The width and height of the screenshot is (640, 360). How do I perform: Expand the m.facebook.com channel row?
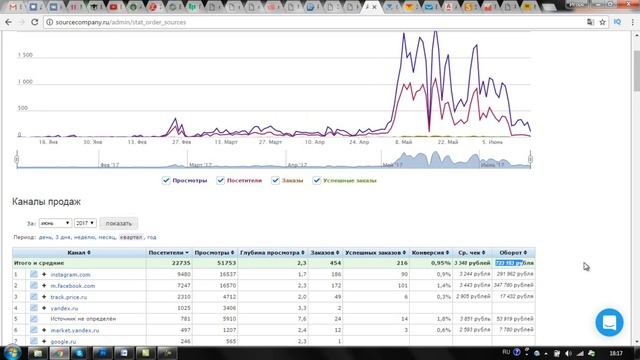(x=44, y=285)
